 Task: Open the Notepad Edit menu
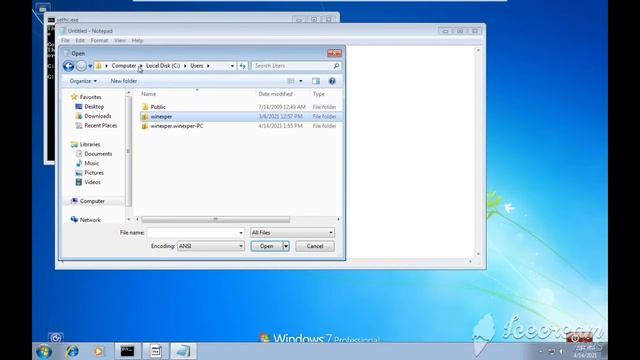pyautogui.click(x=80, y=40)
